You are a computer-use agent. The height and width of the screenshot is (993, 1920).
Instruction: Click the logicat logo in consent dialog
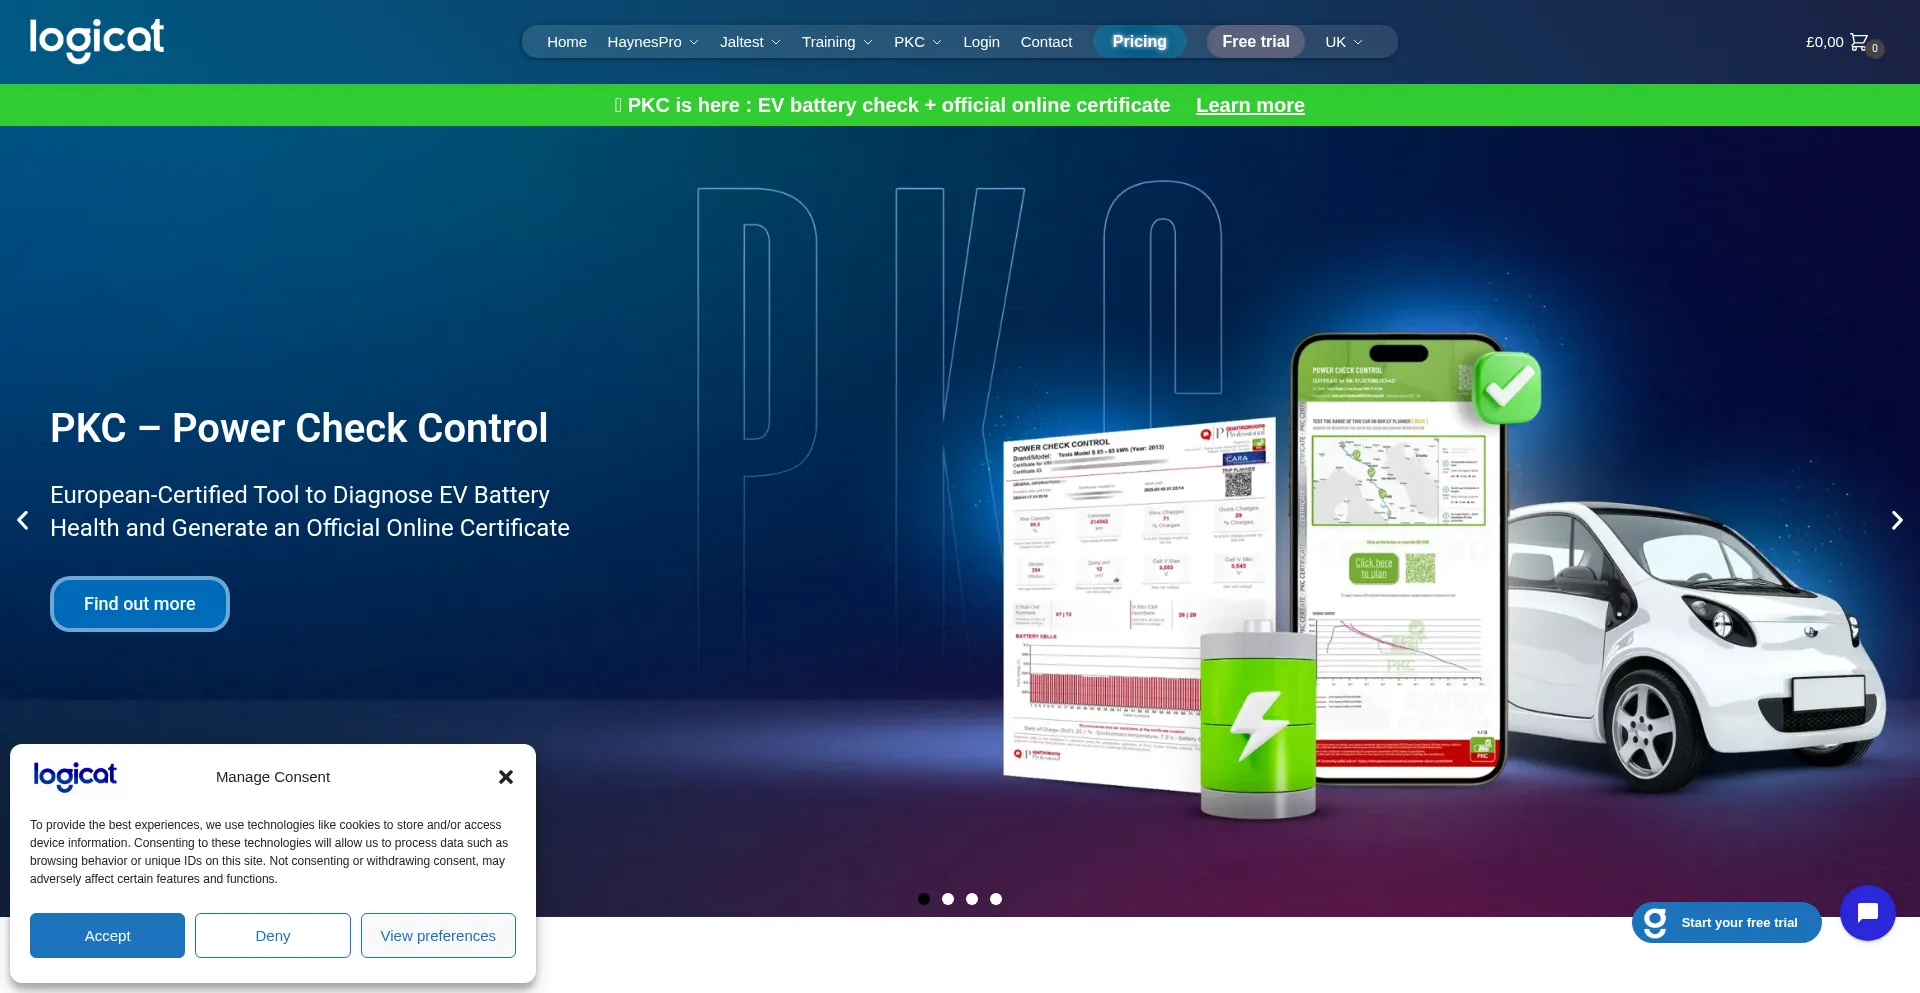point(75,776)
